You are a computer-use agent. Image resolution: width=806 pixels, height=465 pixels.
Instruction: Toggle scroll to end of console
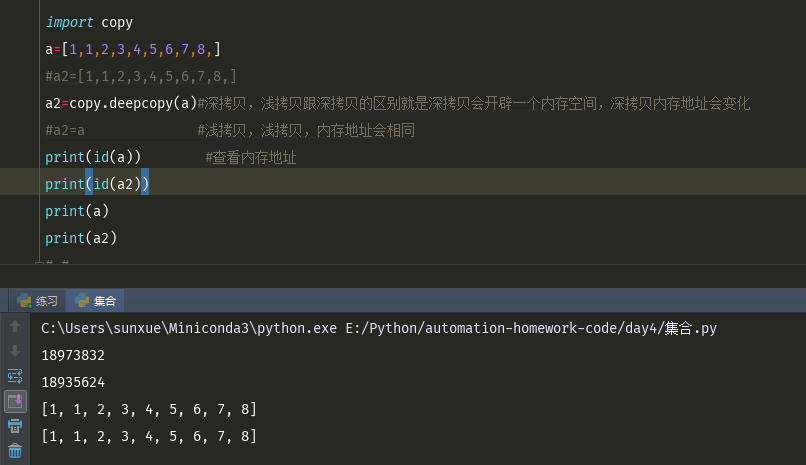coord(15,401)
